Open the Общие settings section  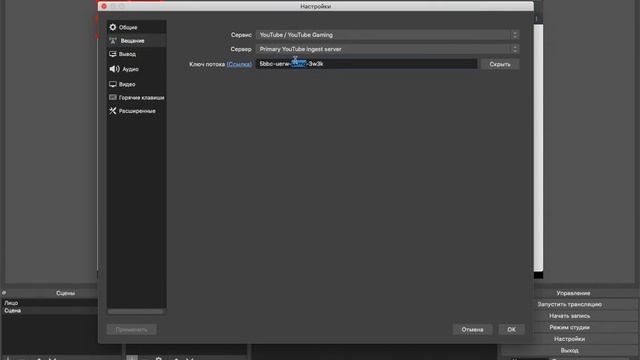[x=136, y=27]
